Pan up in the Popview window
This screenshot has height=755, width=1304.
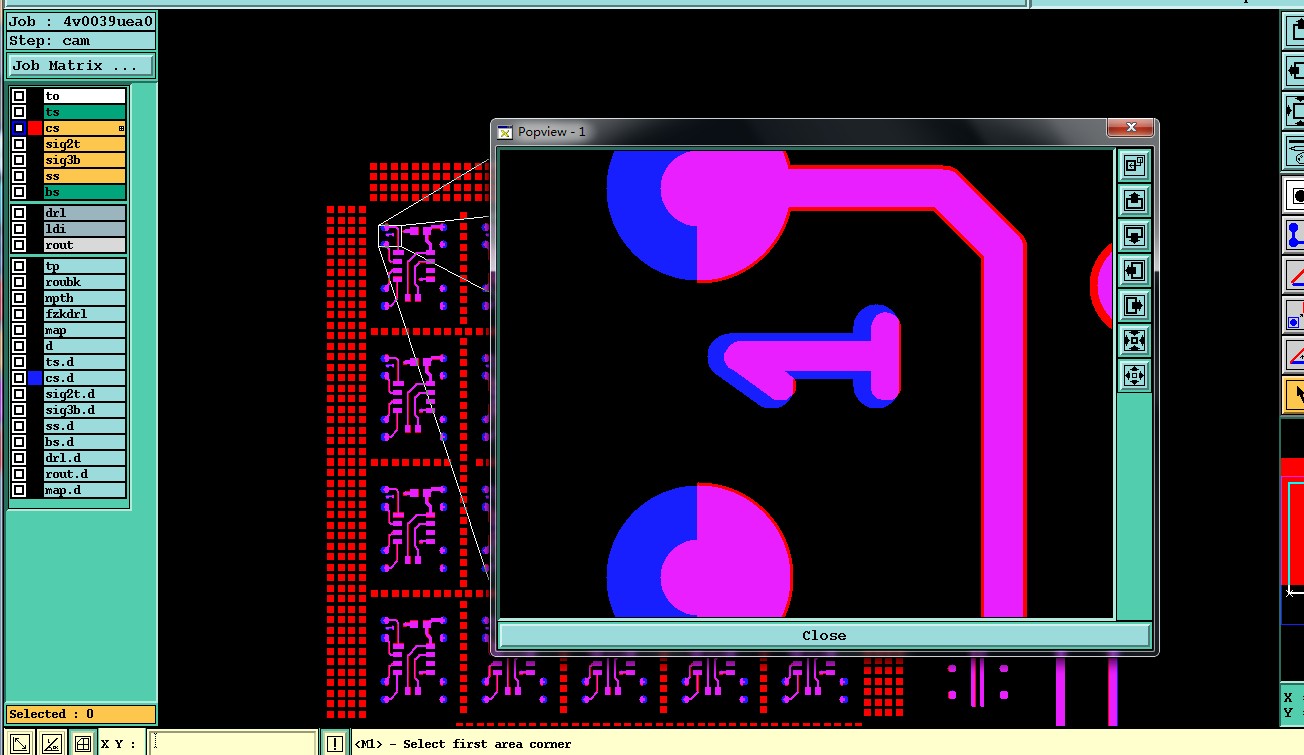click(1134, 200)
